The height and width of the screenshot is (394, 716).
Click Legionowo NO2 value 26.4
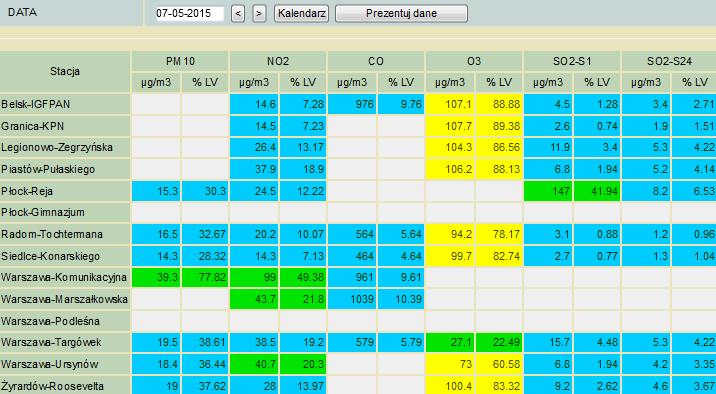coord(254,147)
